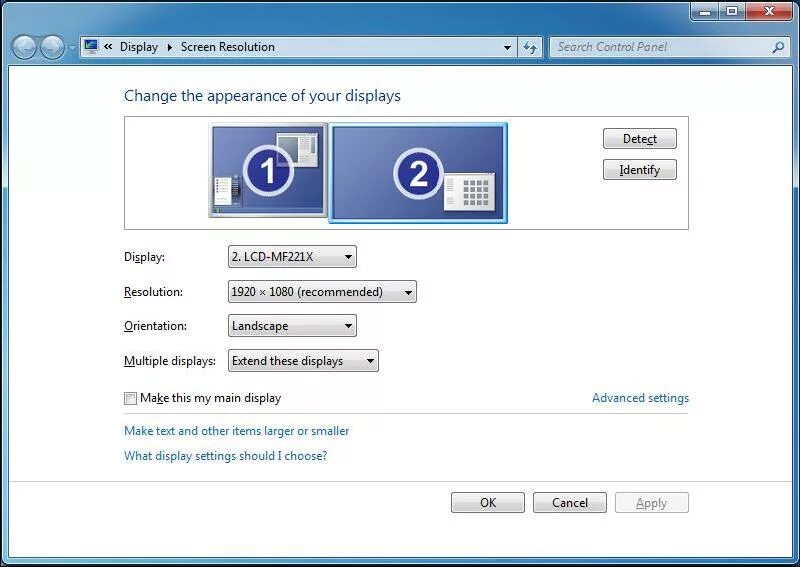Image resolution: width=800 pixels, height=567 pixels.
Task: Expand breadcrumb arrow after Display
Action: (x=169, y=47)
